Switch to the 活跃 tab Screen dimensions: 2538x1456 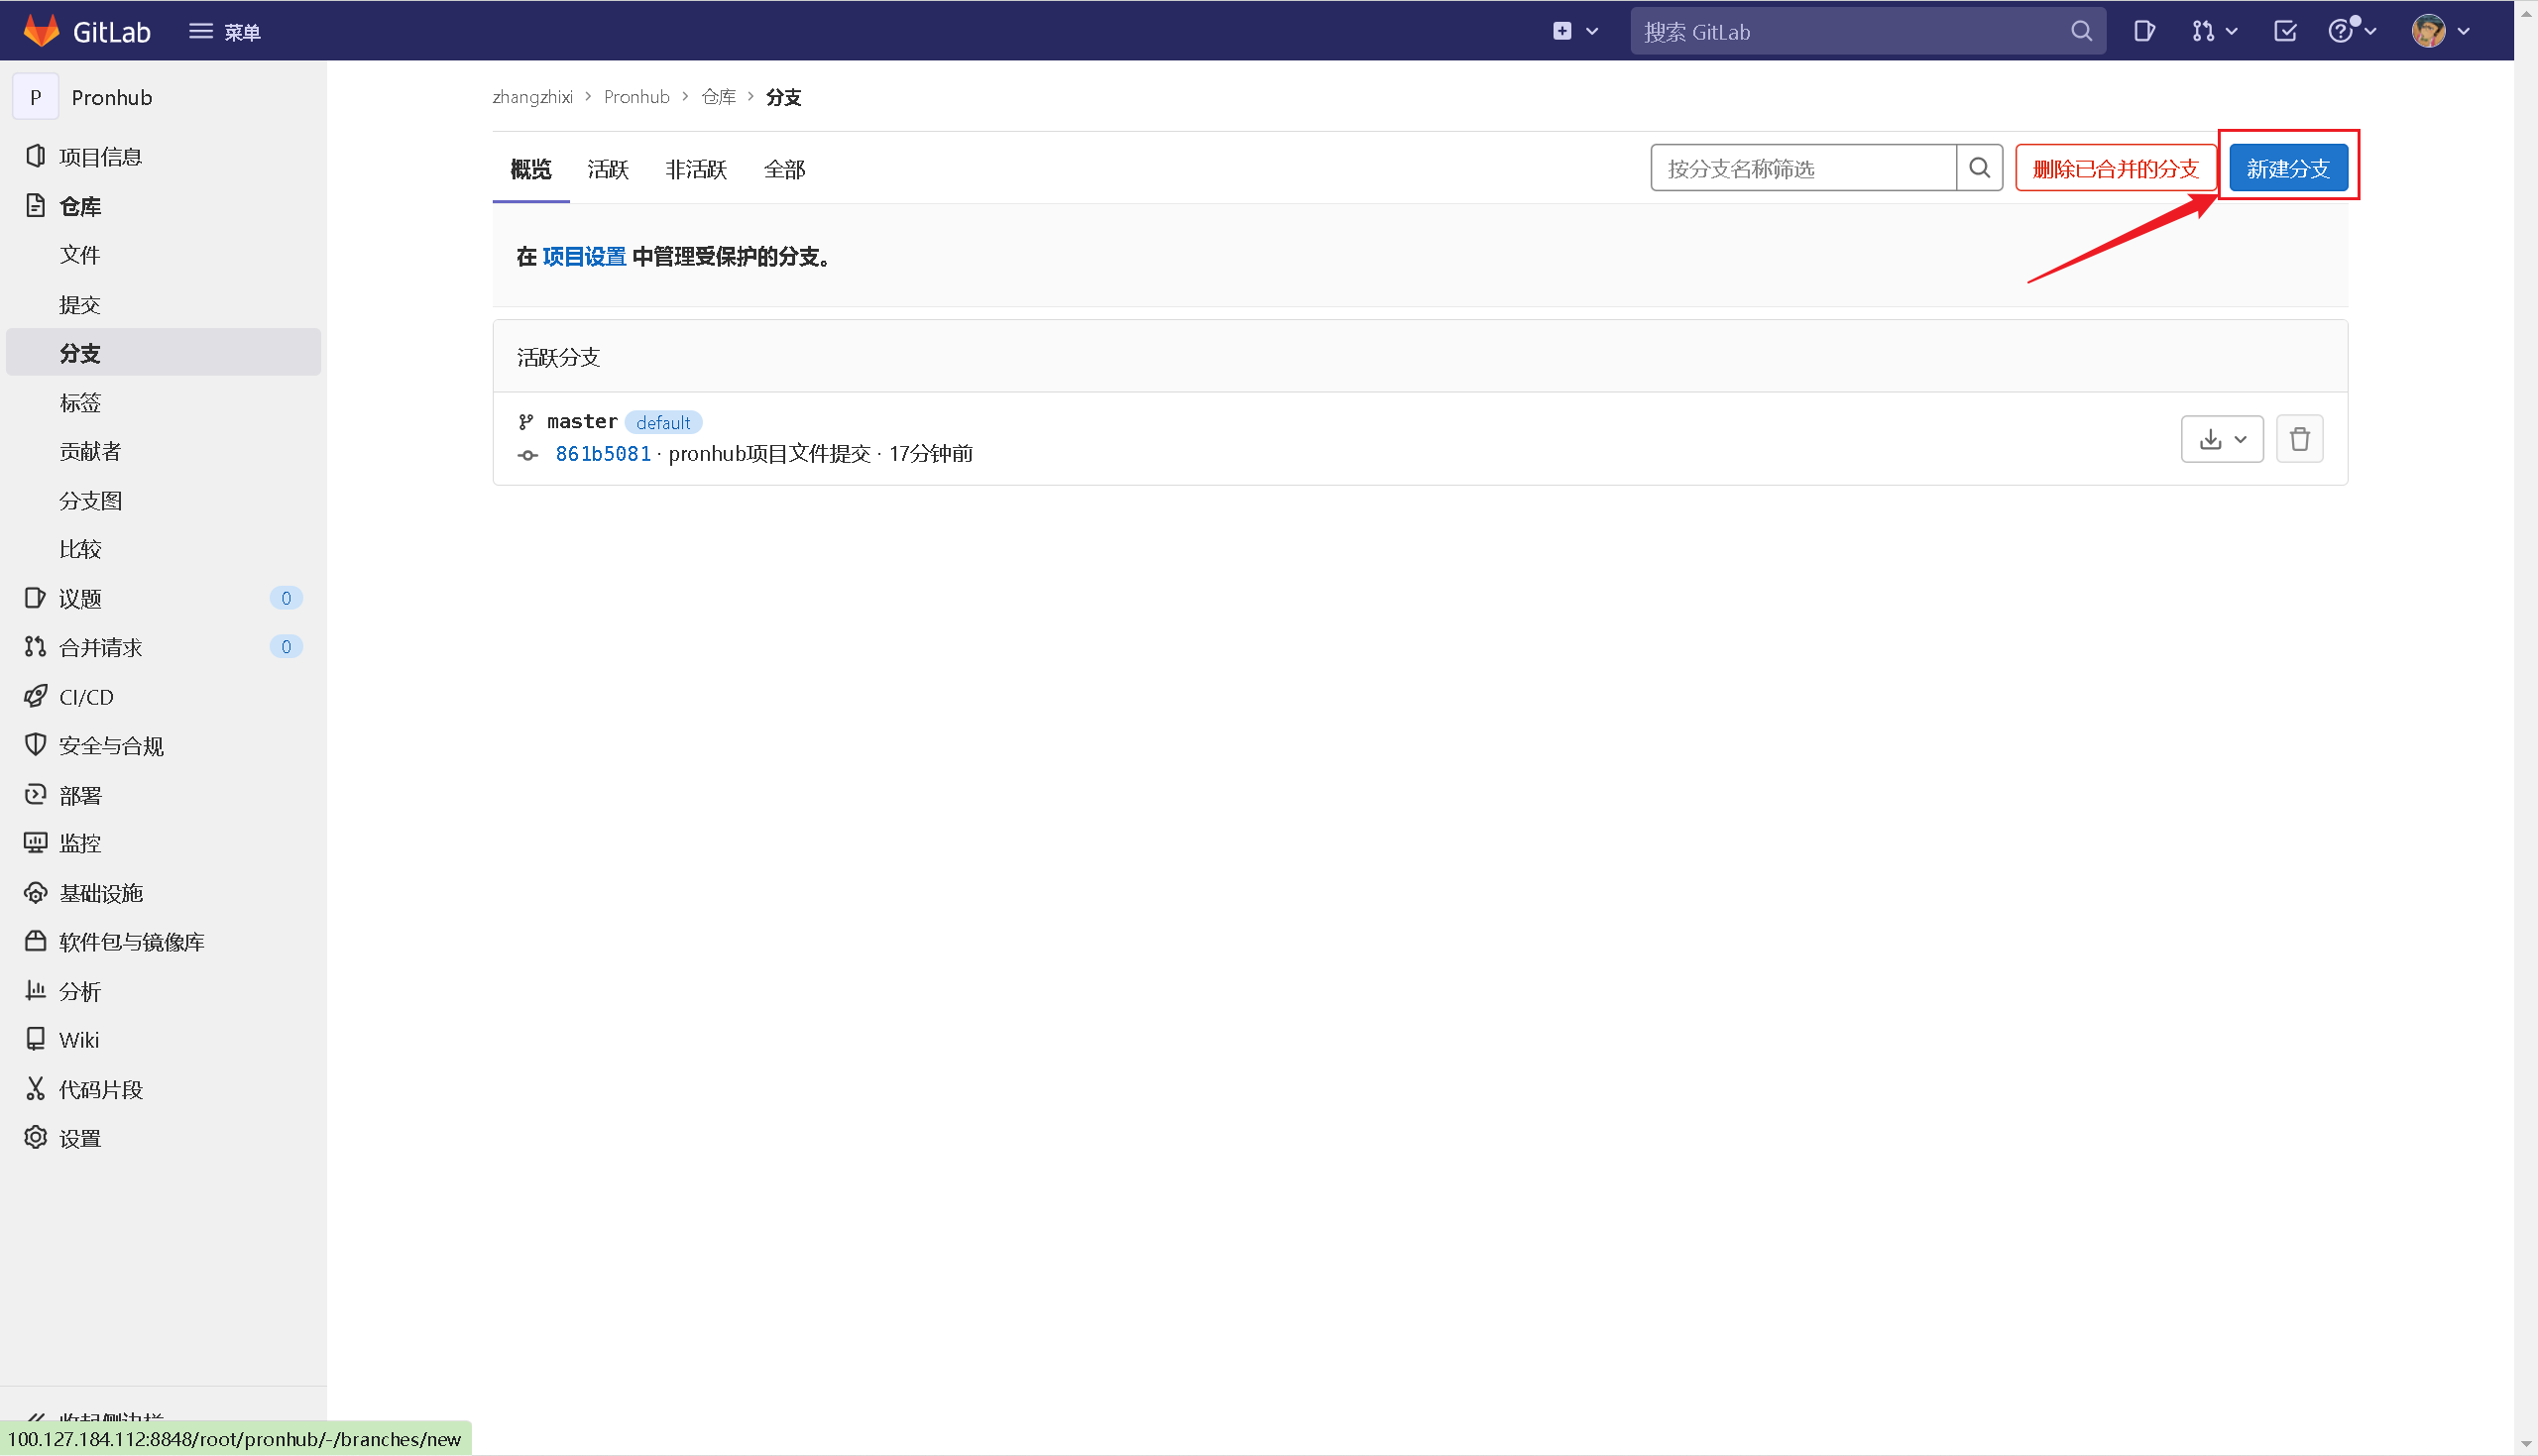click(608, 169)
